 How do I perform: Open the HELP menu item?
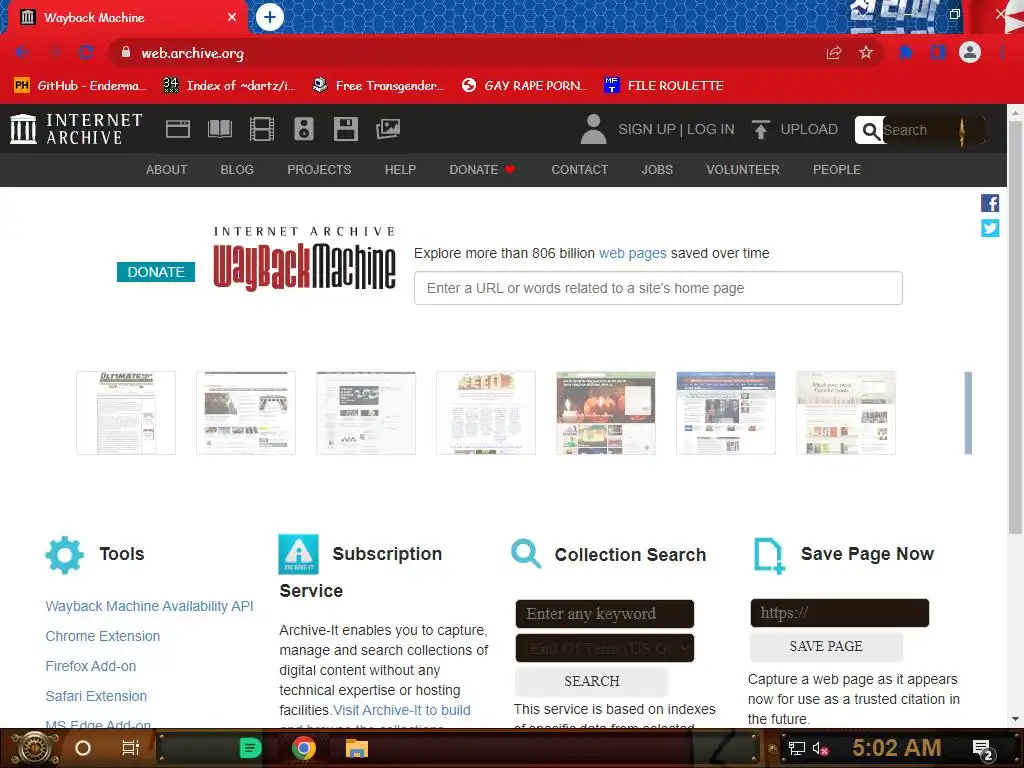point(400,170)
